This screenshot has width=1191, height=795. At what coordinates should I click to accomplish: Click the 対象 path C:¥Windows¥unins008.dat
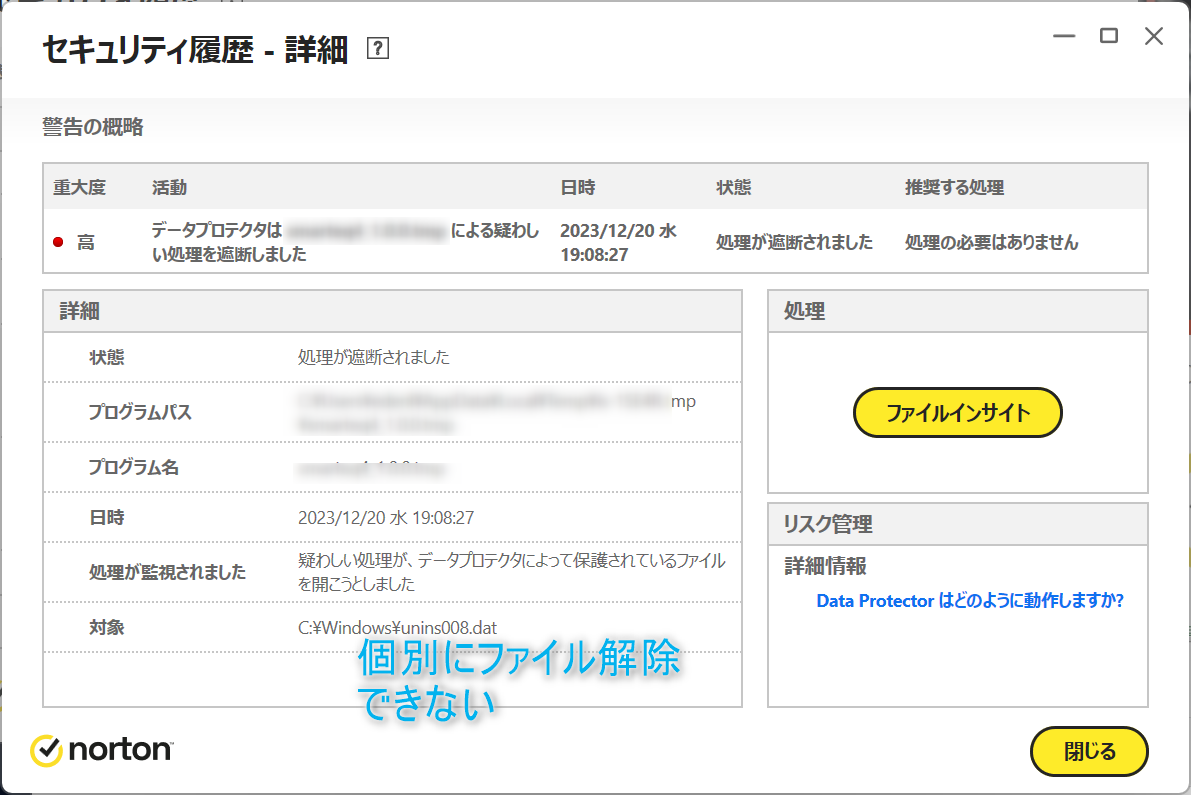(397, 628)
